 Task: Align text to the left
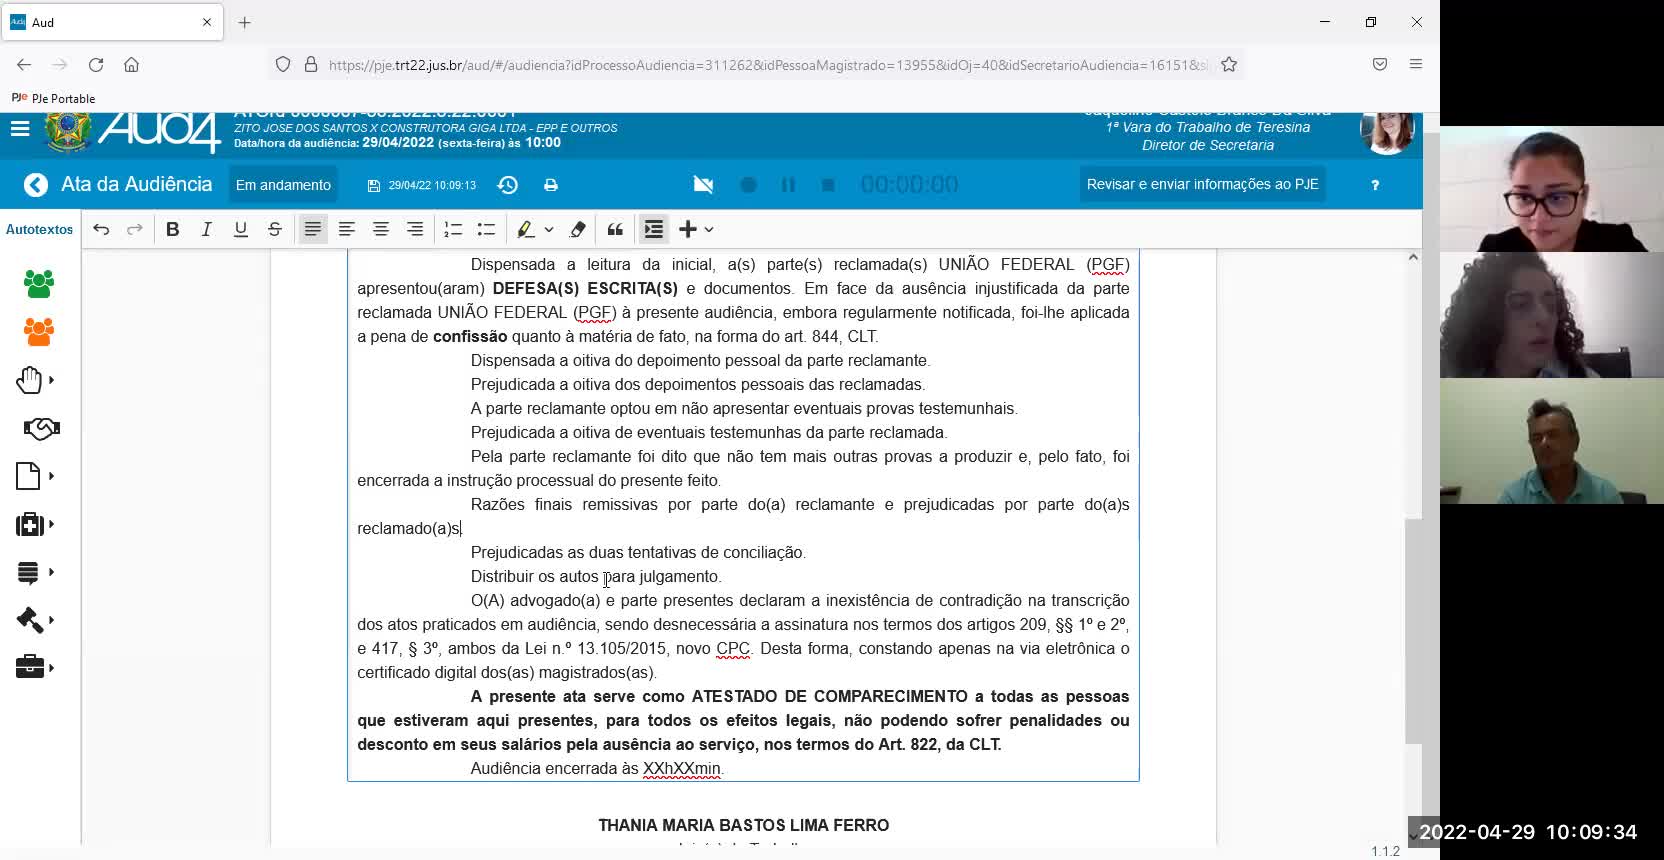[347, 229]
